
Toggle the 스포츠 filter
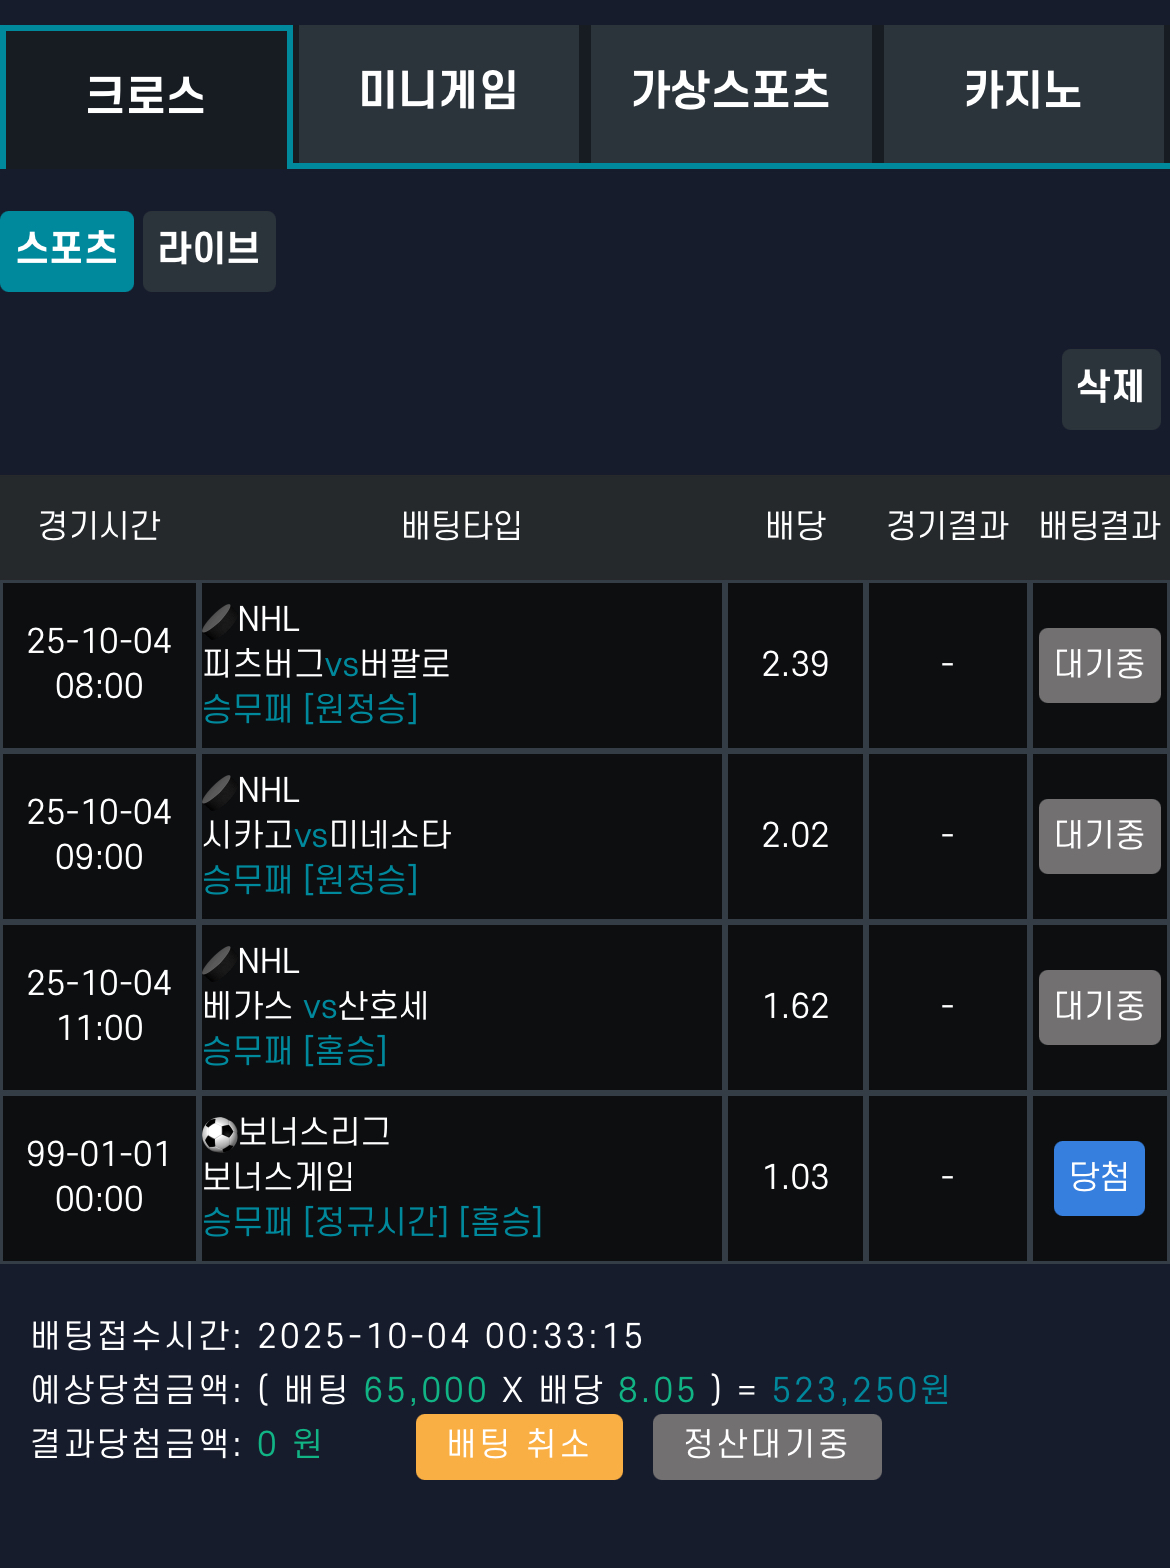(66, 251)
